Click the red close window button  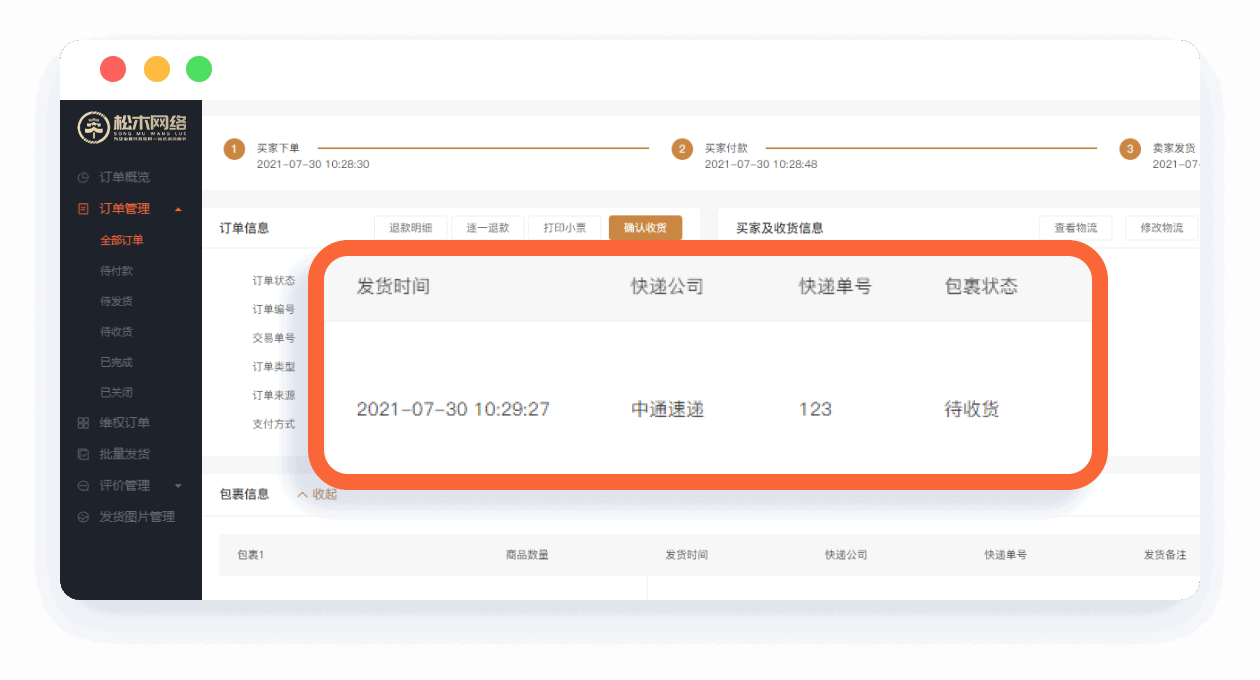(113, 69)
